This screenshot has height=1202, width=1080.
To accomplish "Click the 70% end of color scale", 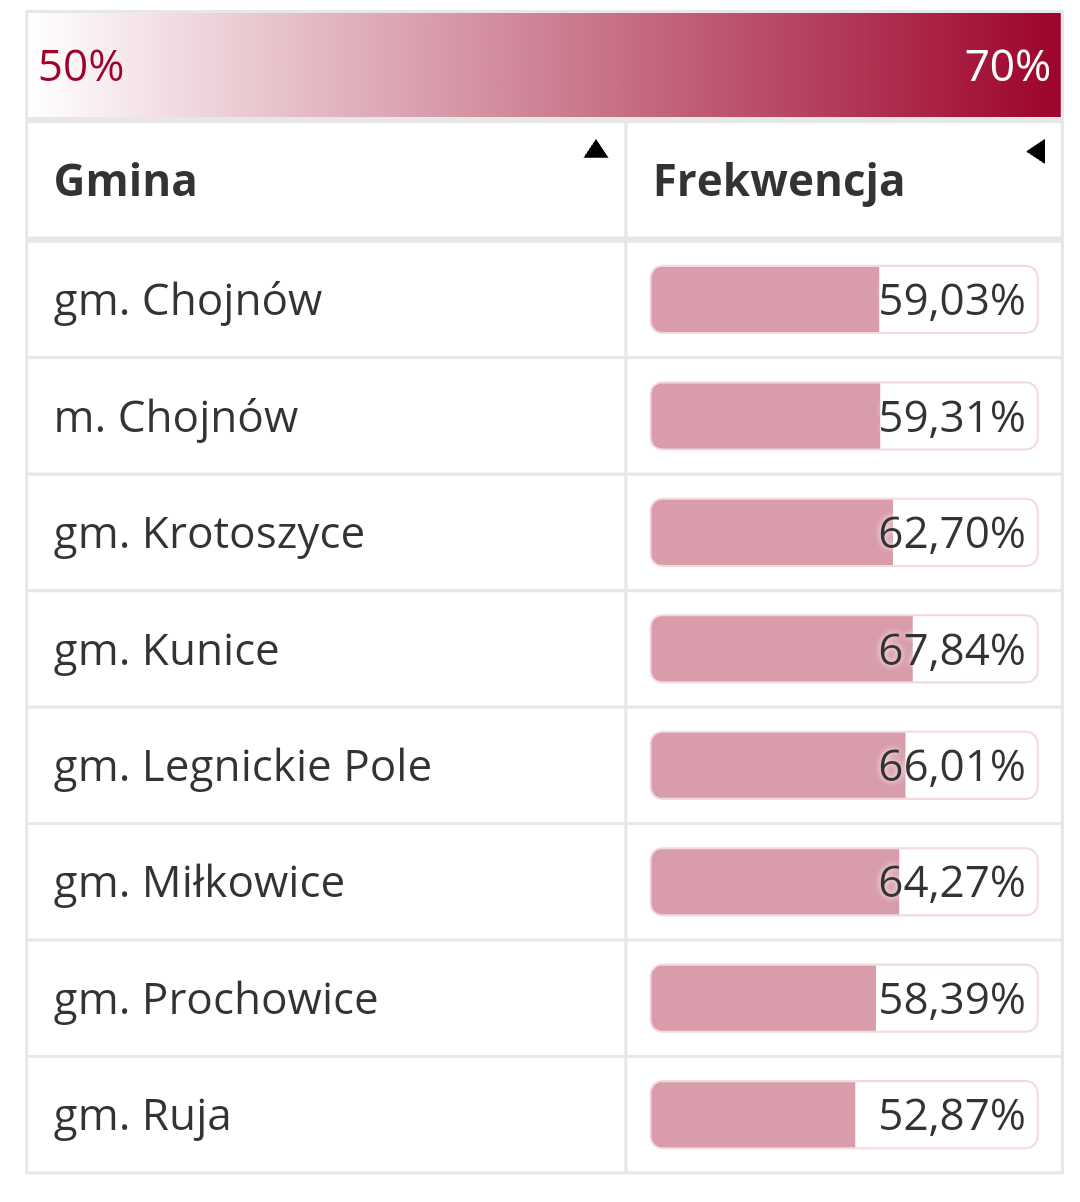I will coord(1007,67).
